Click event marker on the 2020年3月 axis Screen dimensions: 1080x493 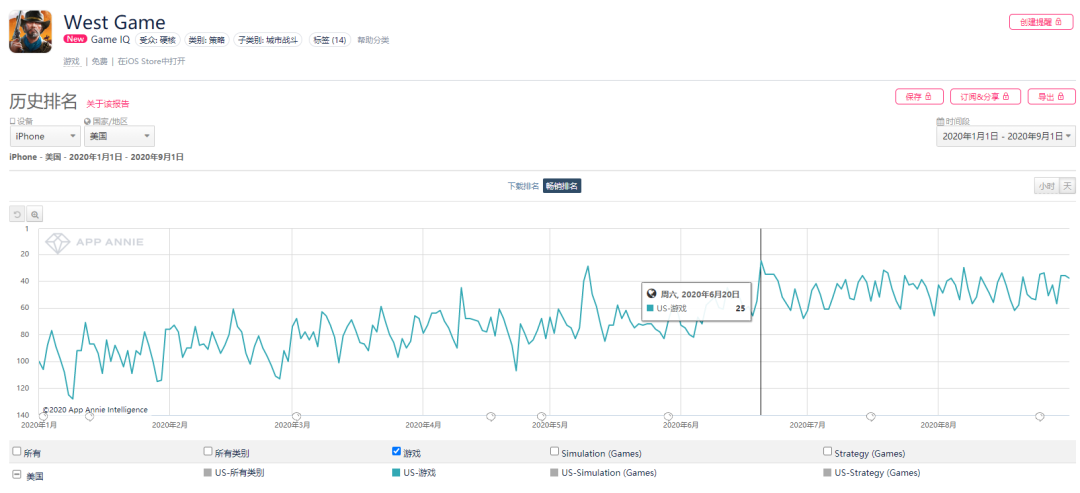296,416
